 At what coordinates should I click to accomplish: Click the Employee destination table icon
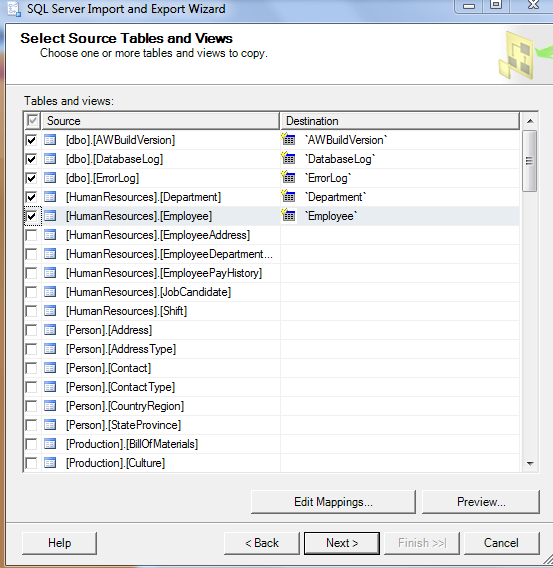click(288, 216)
